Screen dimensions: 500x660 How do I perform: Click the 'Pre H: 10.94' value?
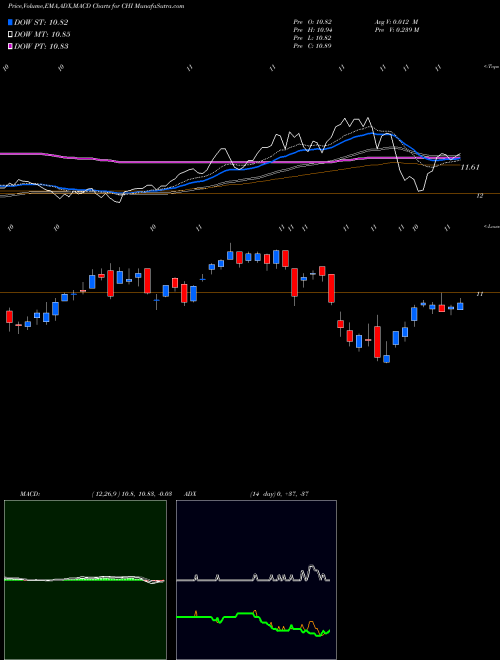pyautogui.click(x=312, y=30)
